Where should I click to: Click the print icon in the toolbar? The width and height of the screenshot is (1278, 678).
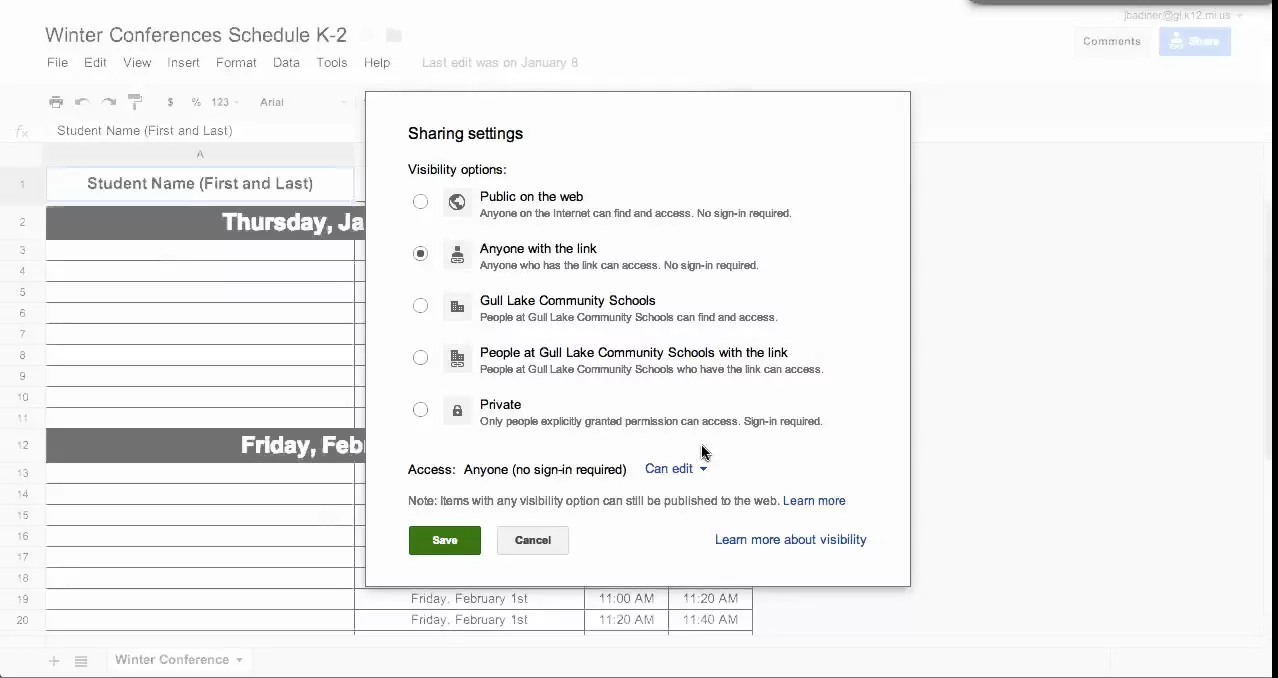pos(56,102)
